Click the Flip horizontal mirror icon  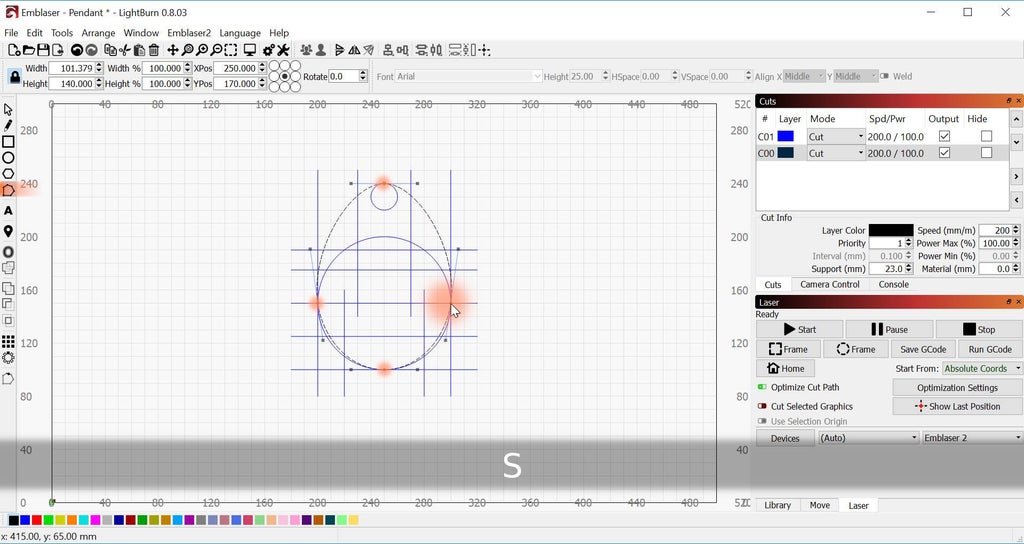(354, 50)
